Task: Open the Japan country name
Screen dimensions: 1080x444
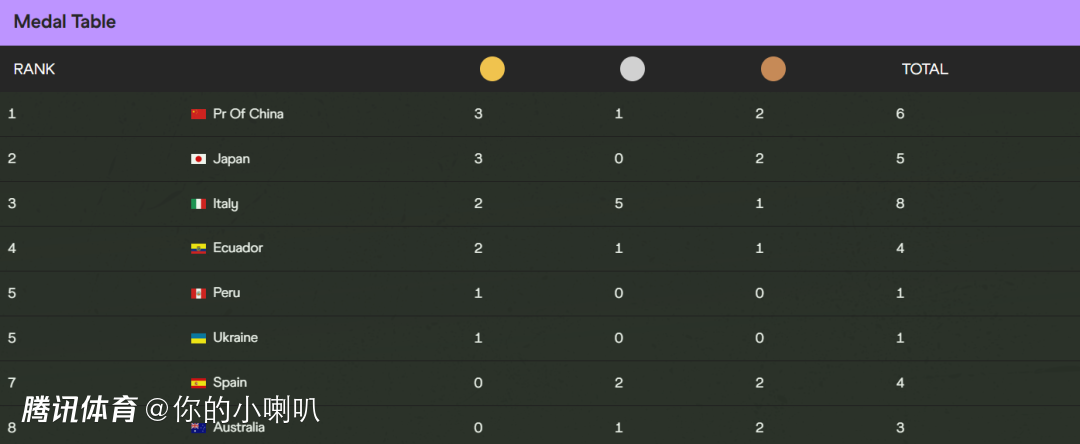Action: tap(231, 159)
